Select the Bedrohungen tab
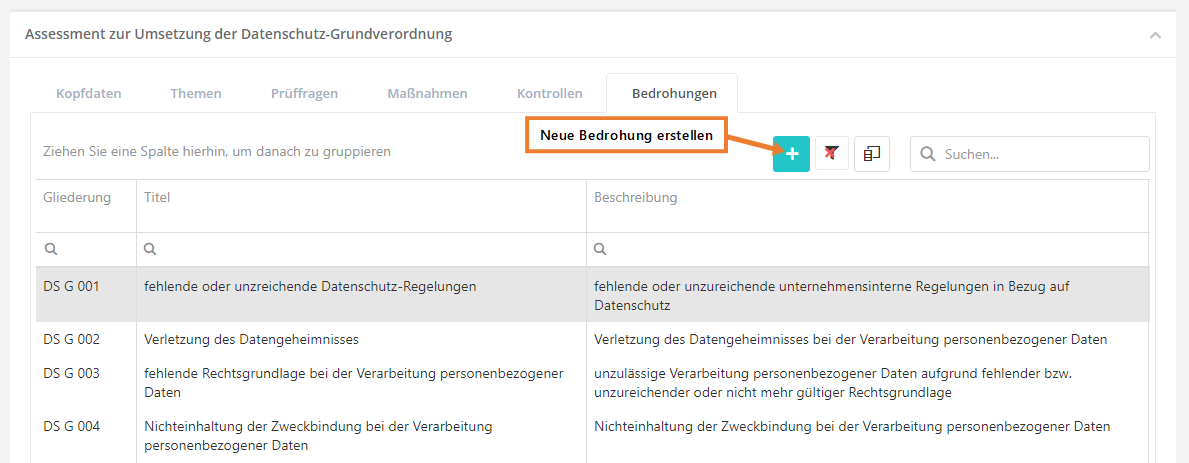 point(673,94)
